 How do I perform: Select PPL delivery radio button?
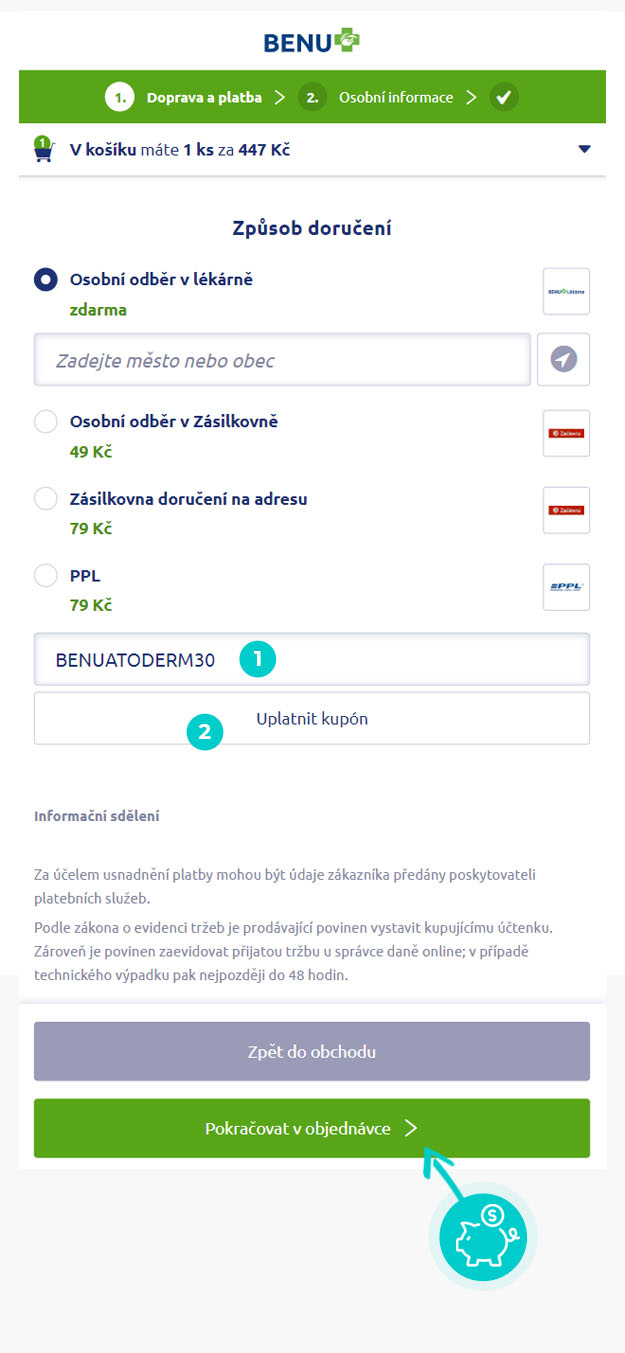click(x=46, y=576)
